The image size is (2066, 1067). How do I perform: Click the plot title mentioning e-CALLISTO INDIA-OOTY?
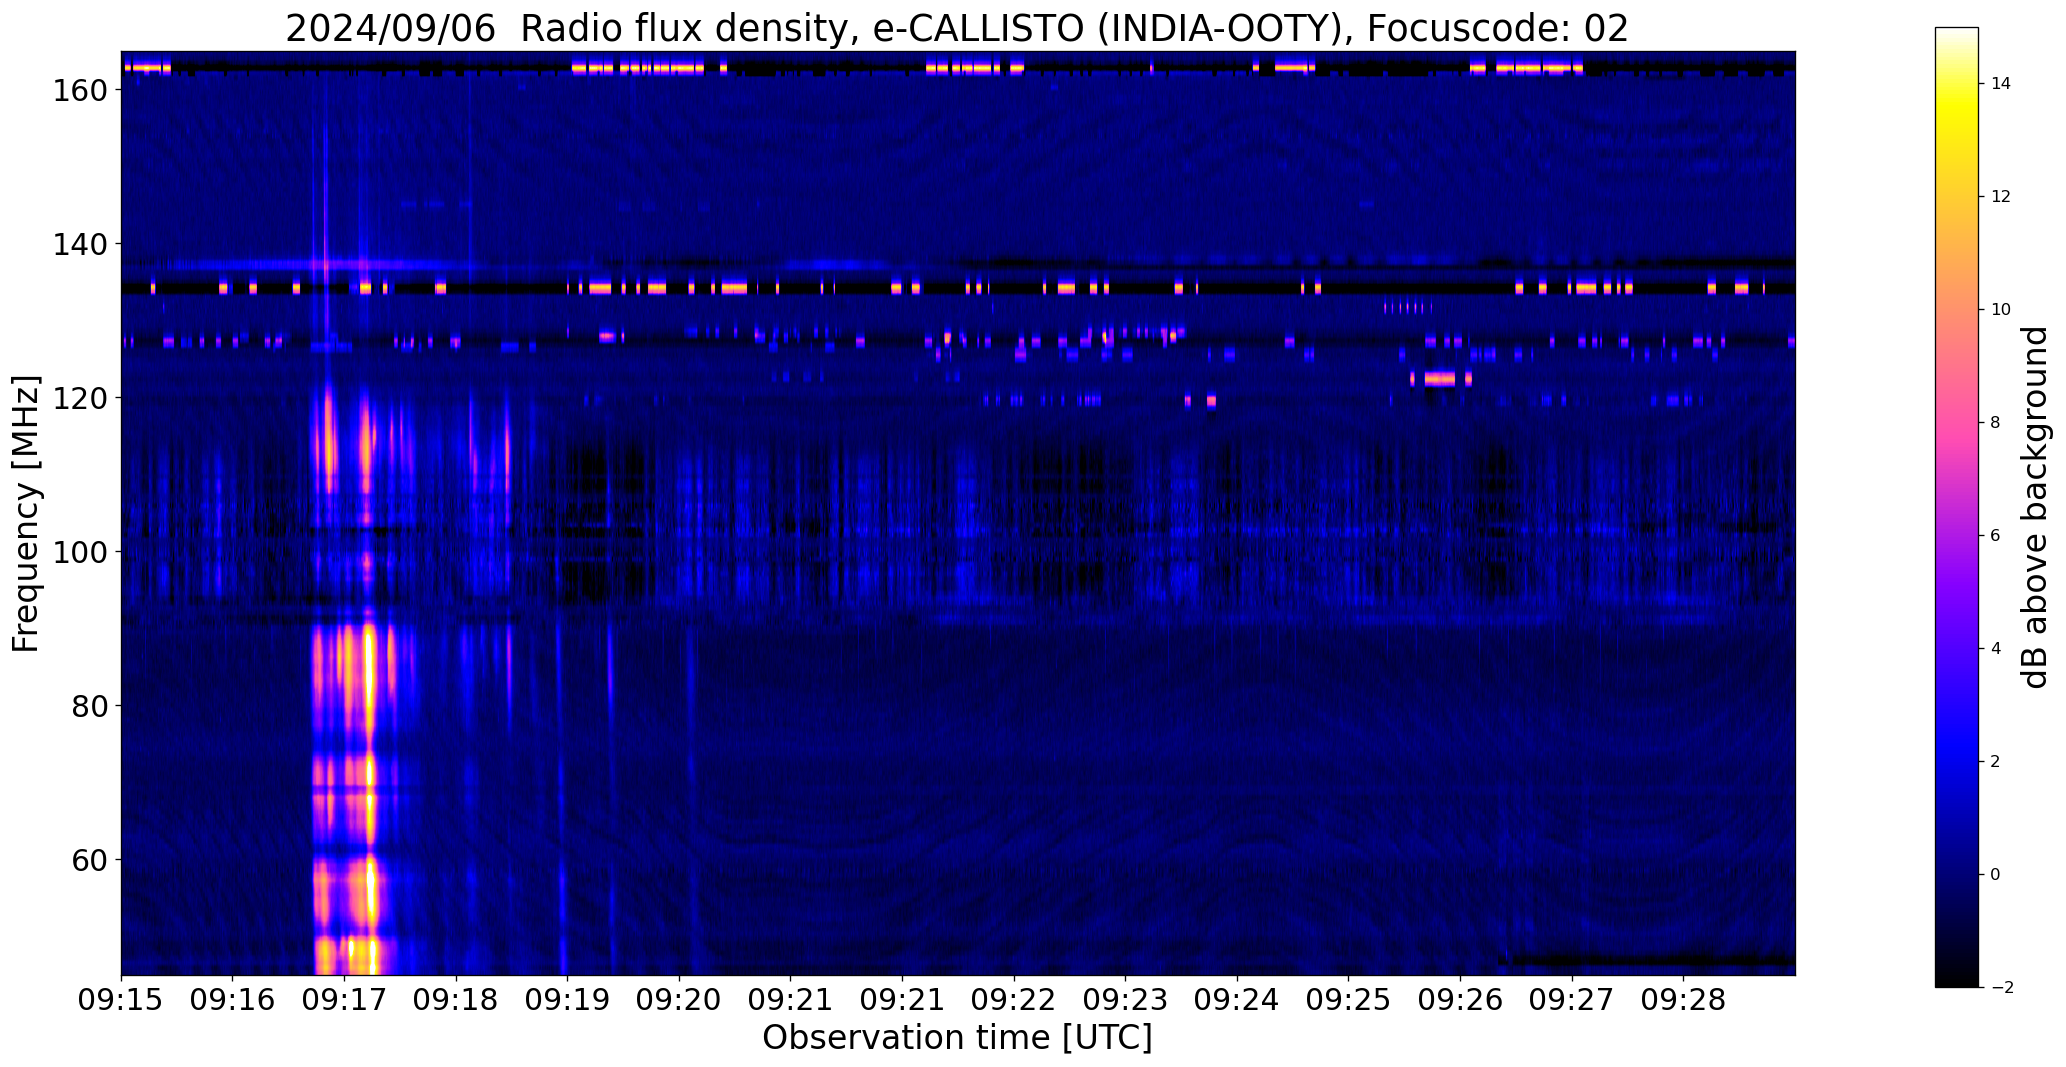(957, 28)
